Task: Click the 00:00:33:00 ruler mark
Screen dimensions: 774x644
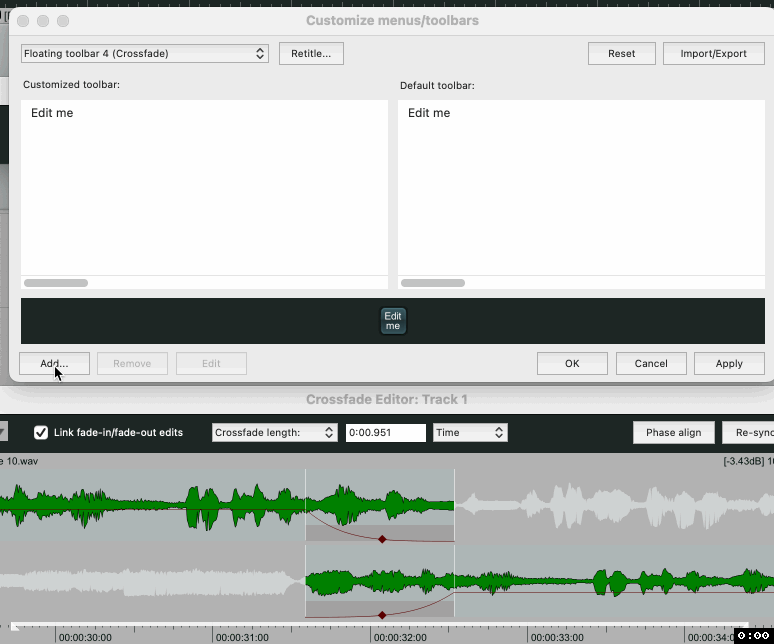Action: click(x=557, y=637)
